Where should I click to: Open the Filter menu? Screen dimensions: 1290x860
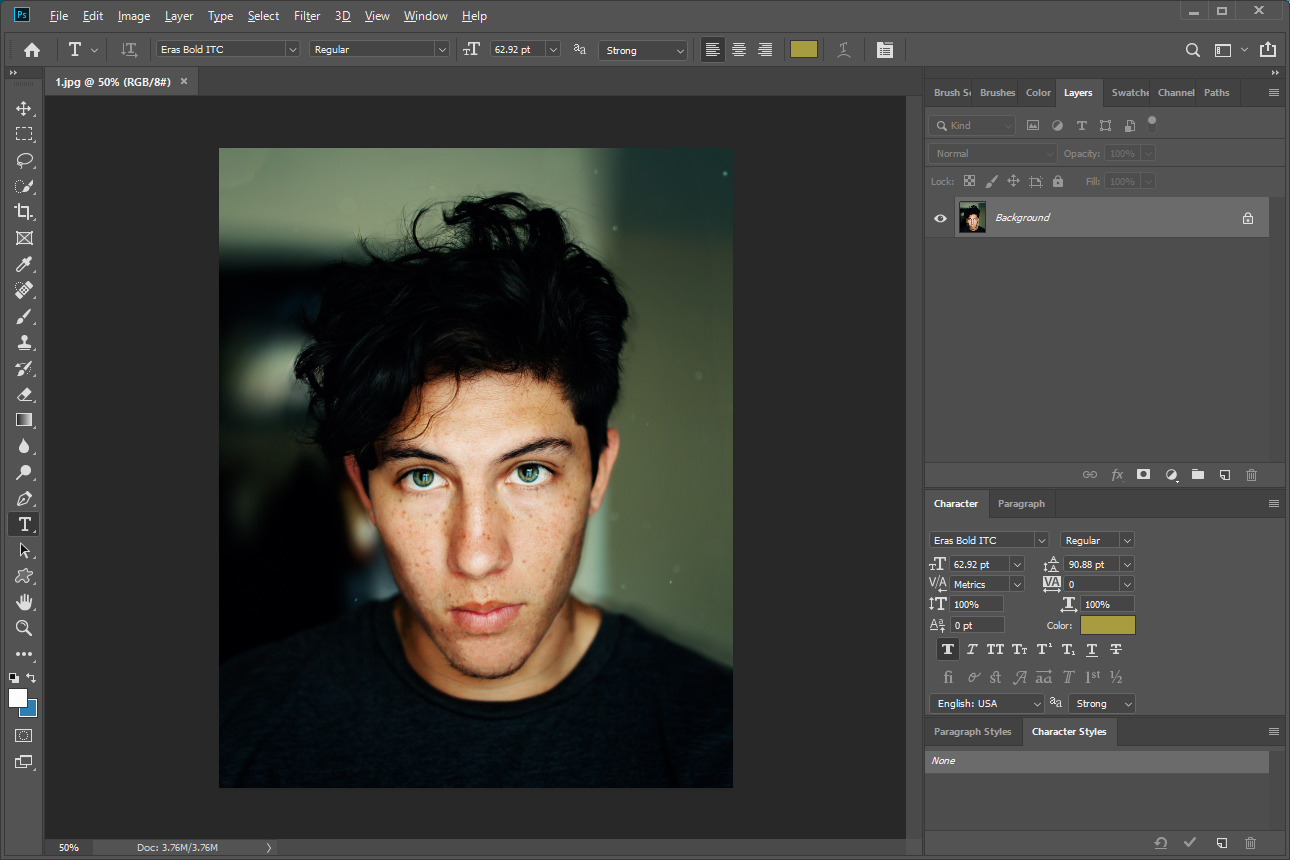point(306,15)
